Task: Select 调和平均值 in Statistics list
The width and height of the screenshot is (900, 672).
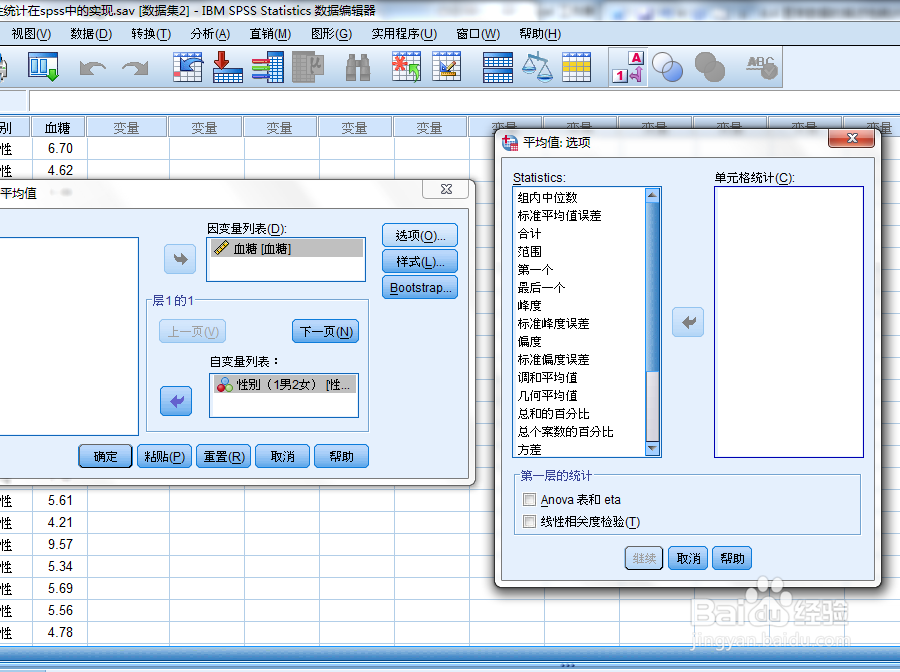Action: tap(548, 378)
